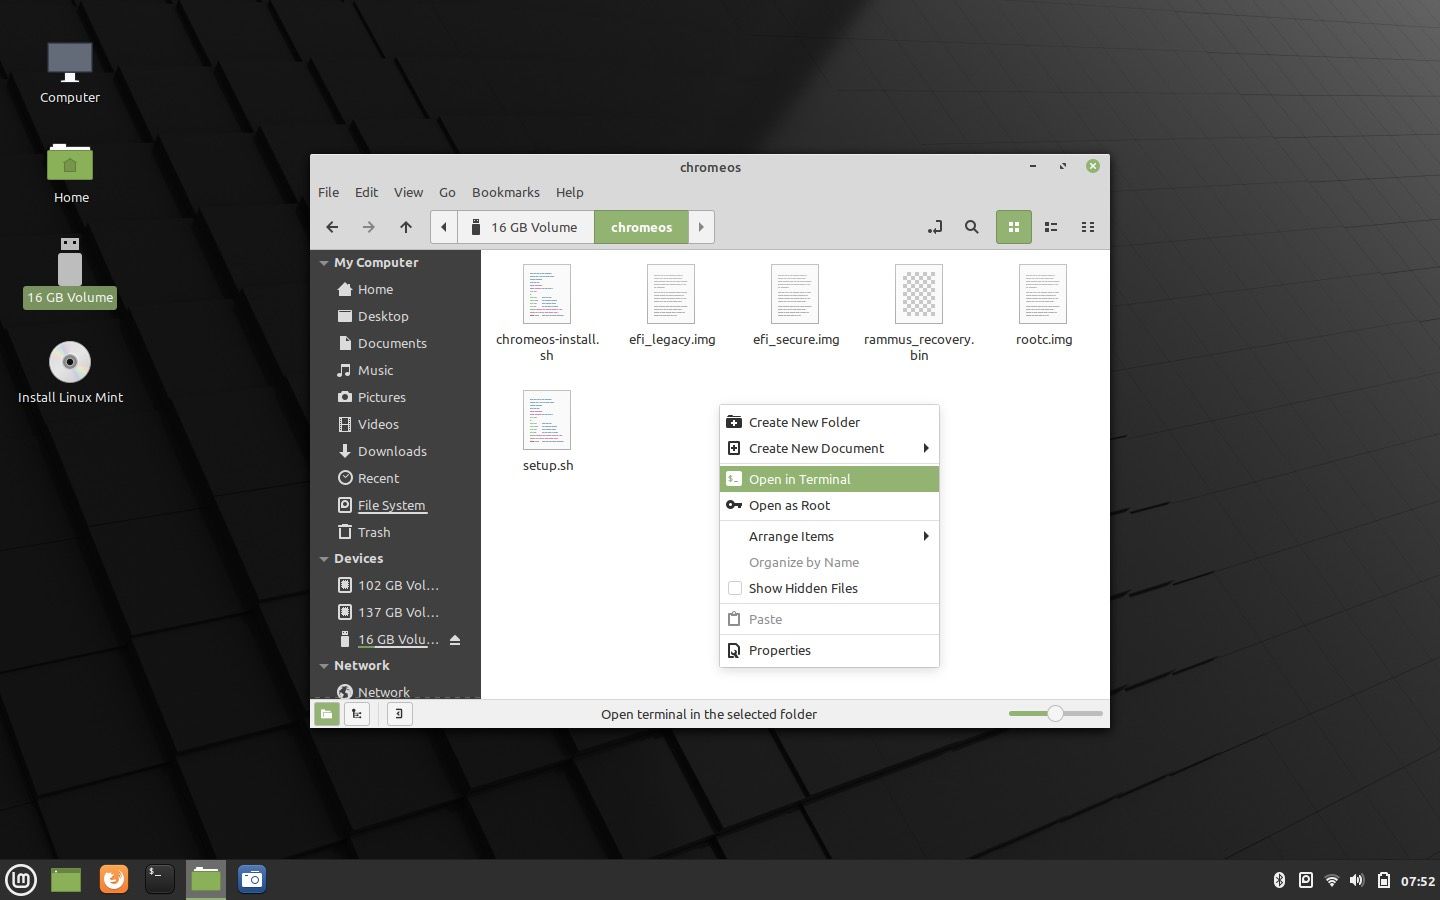Adjust the icon zoom slider
This screenshot has height=900, width=1440.
1055,714
